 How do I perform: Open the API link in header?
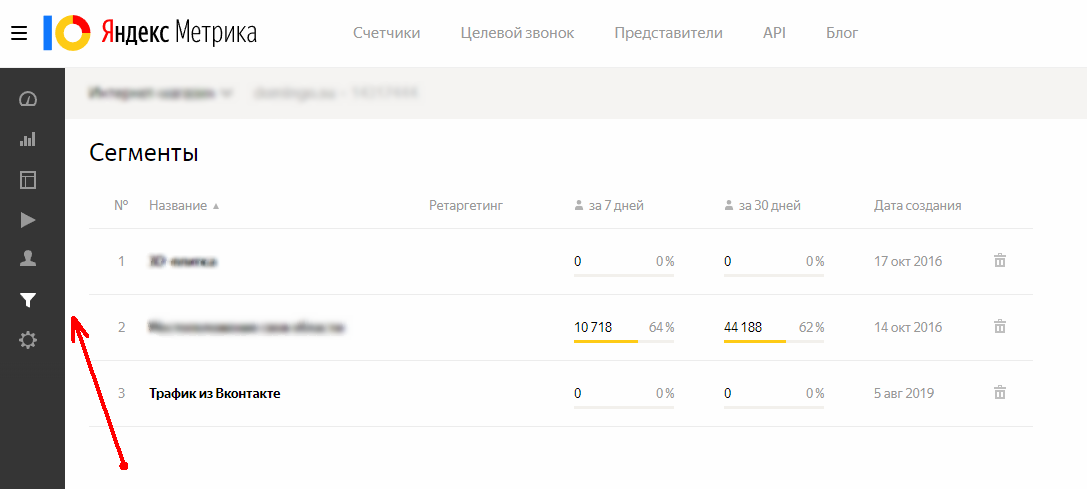tap(774, 33)
